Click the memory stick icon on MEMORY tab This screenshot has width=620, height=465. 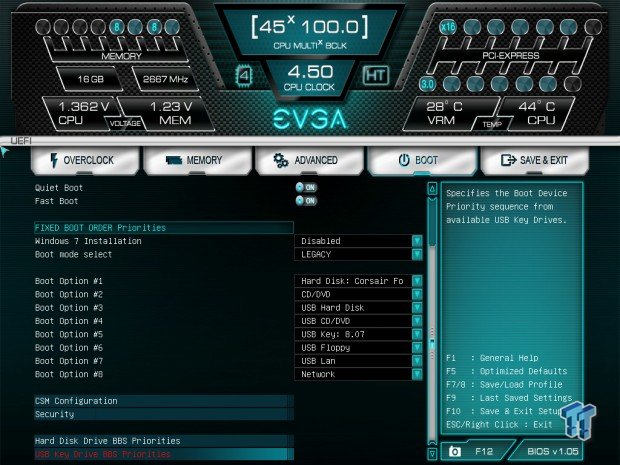[174, 160]
